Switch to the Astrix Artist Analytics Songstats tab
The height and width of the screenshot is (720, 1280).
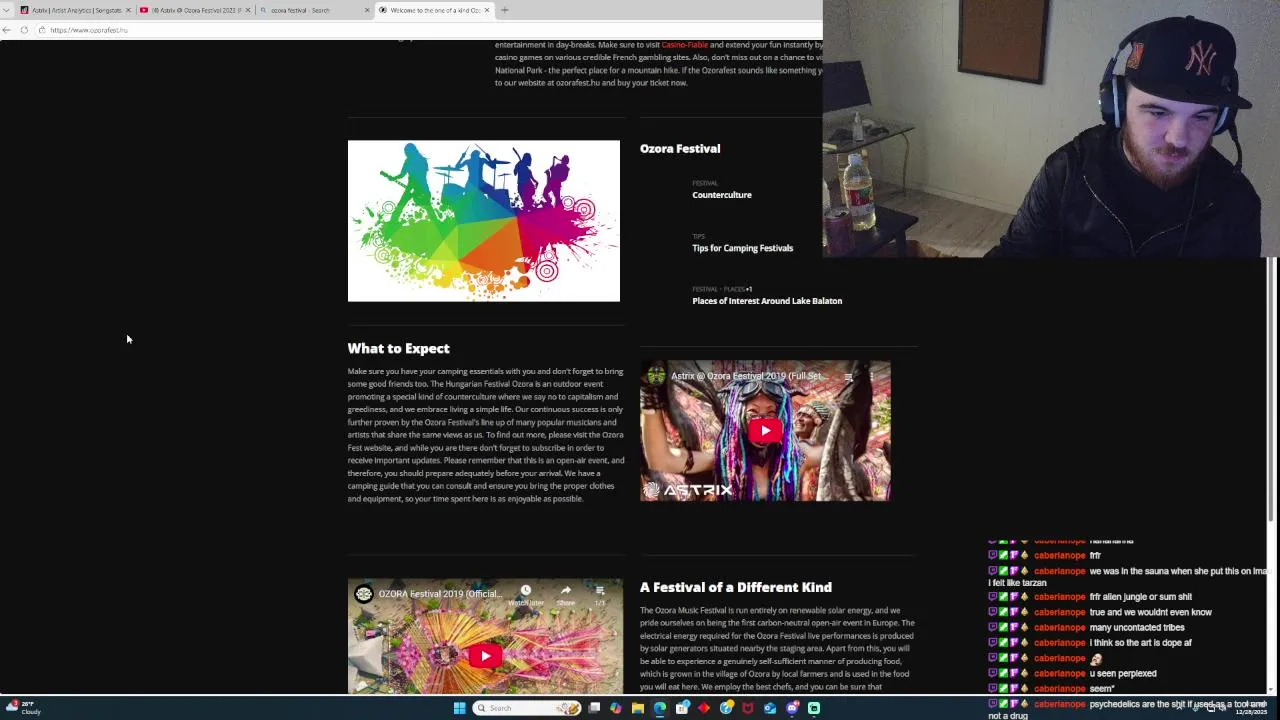[76, 10]
